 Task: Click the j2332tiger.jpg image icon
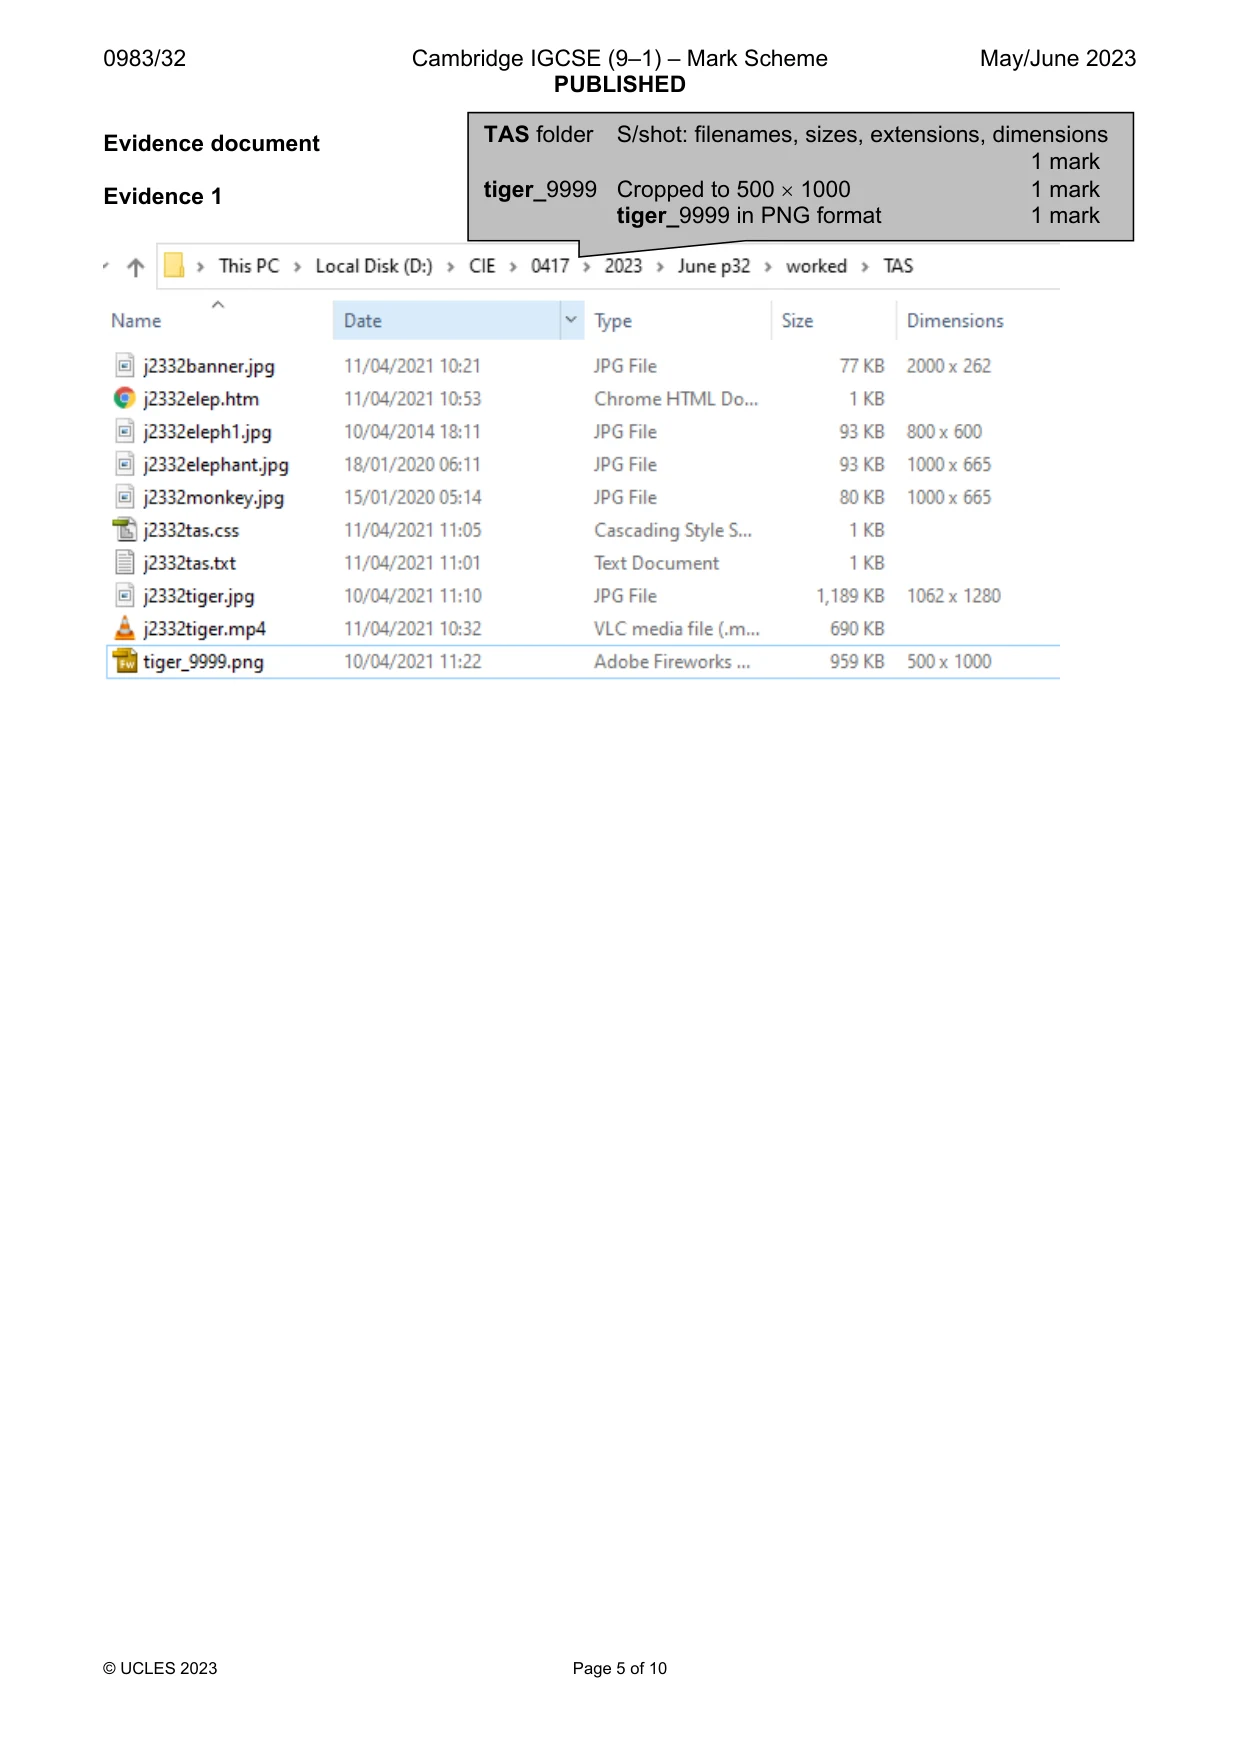(x=125, y=596)
